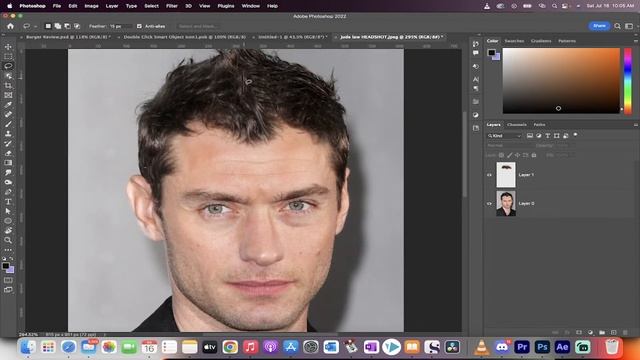Viewport: 640px width, 360px height.
Task: Open the Kind filter dropdown
Action: point(504,136)
